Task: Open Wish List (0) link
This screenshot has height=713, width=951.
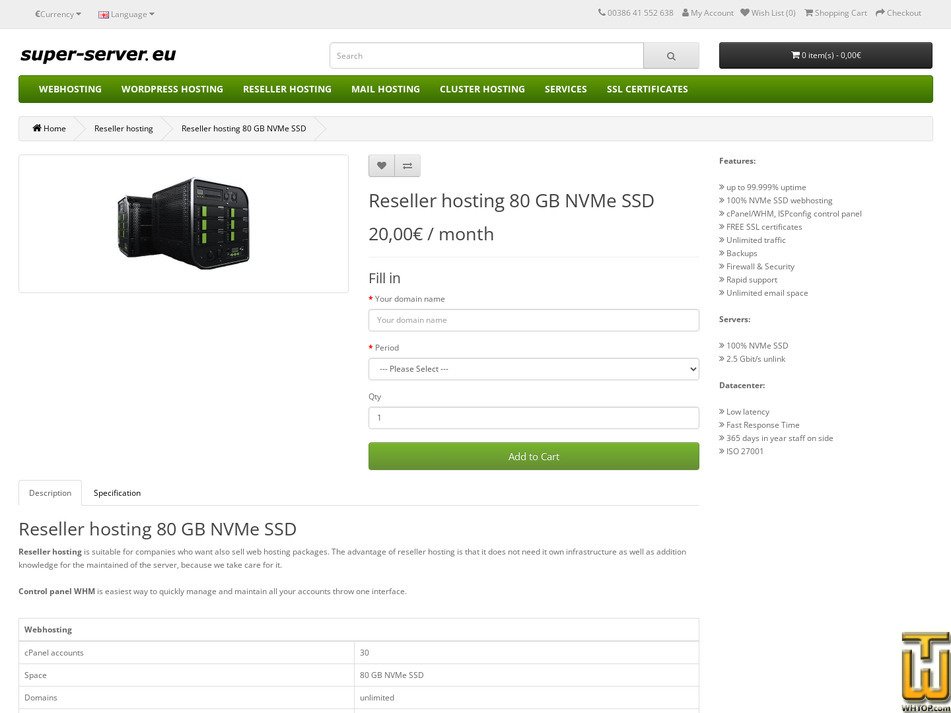Action: (768, 13)
